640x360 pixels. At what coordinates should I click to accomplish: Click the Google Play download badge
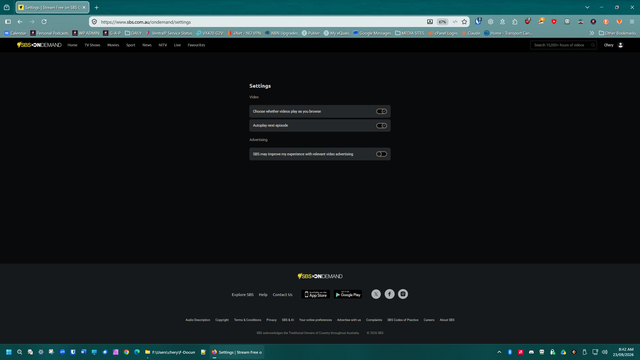point(348,294)
